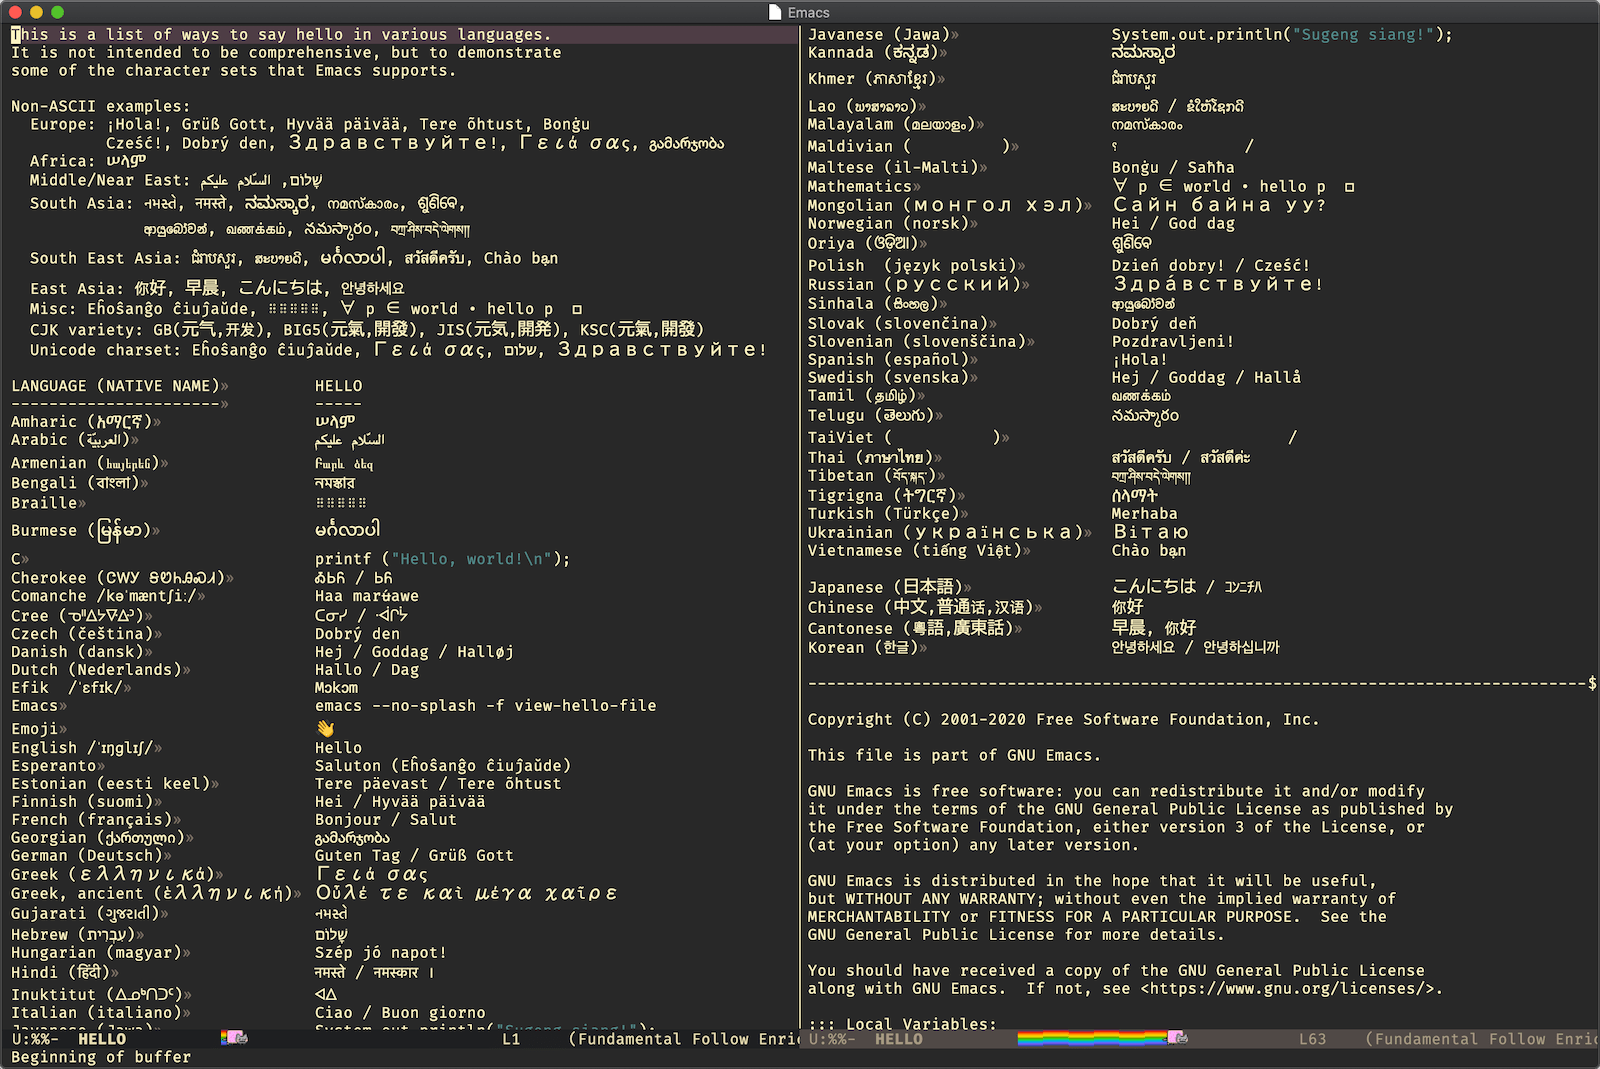
Task: Click the square symbol ending the Mathematics row
Action: [x=1349, y=187]
